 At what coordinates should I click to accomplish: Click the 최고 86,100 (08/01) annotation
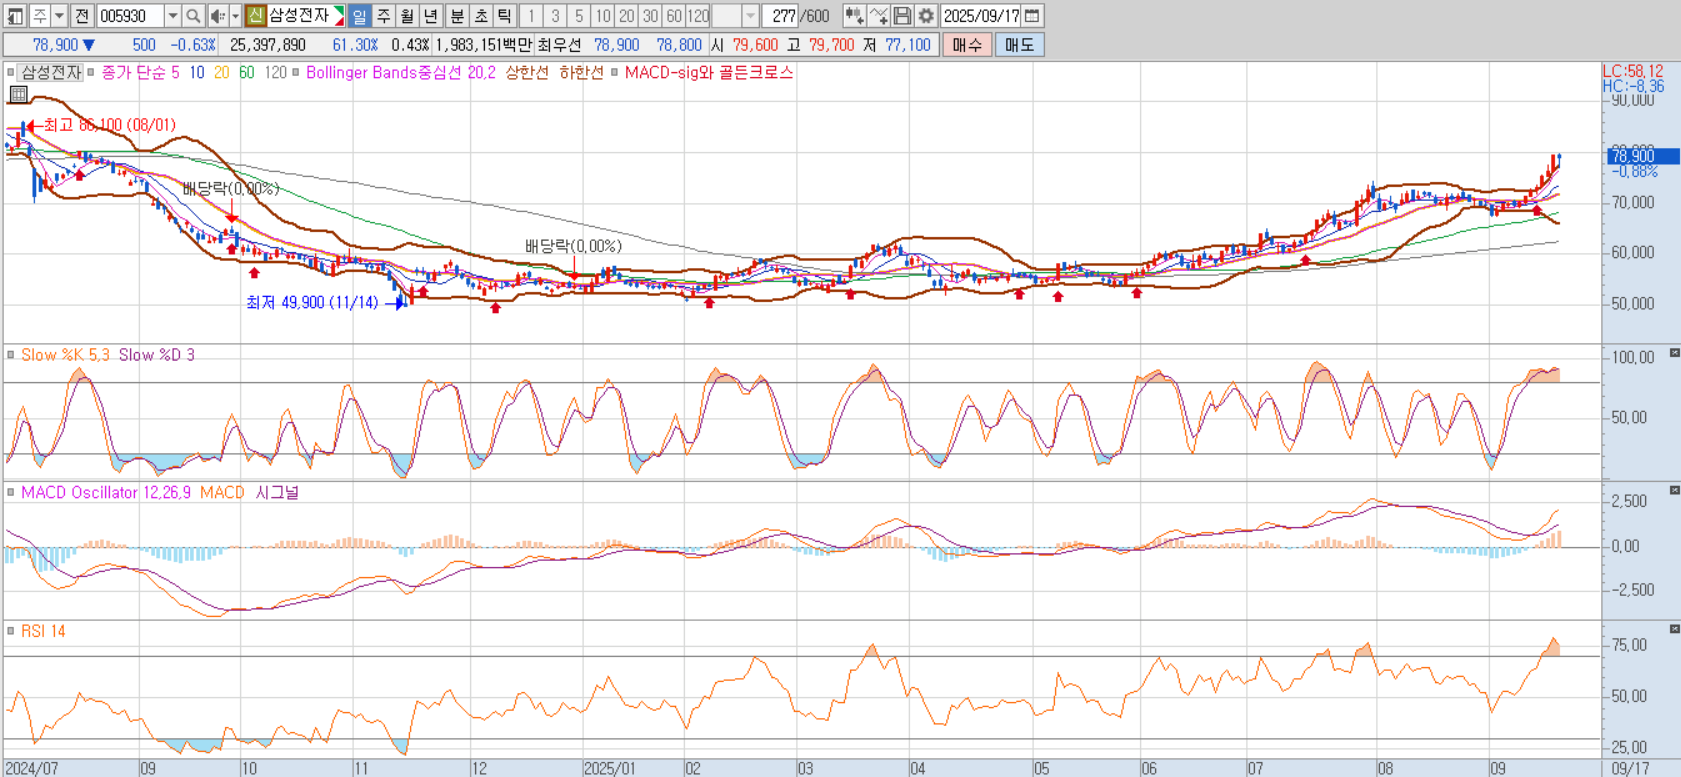tap(109, 125)
